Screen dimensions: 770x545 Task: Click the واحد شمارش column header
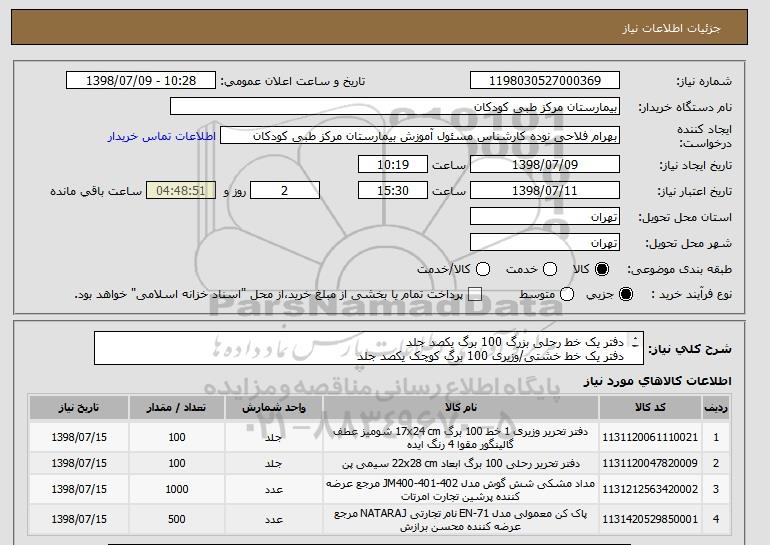point(274,408)
